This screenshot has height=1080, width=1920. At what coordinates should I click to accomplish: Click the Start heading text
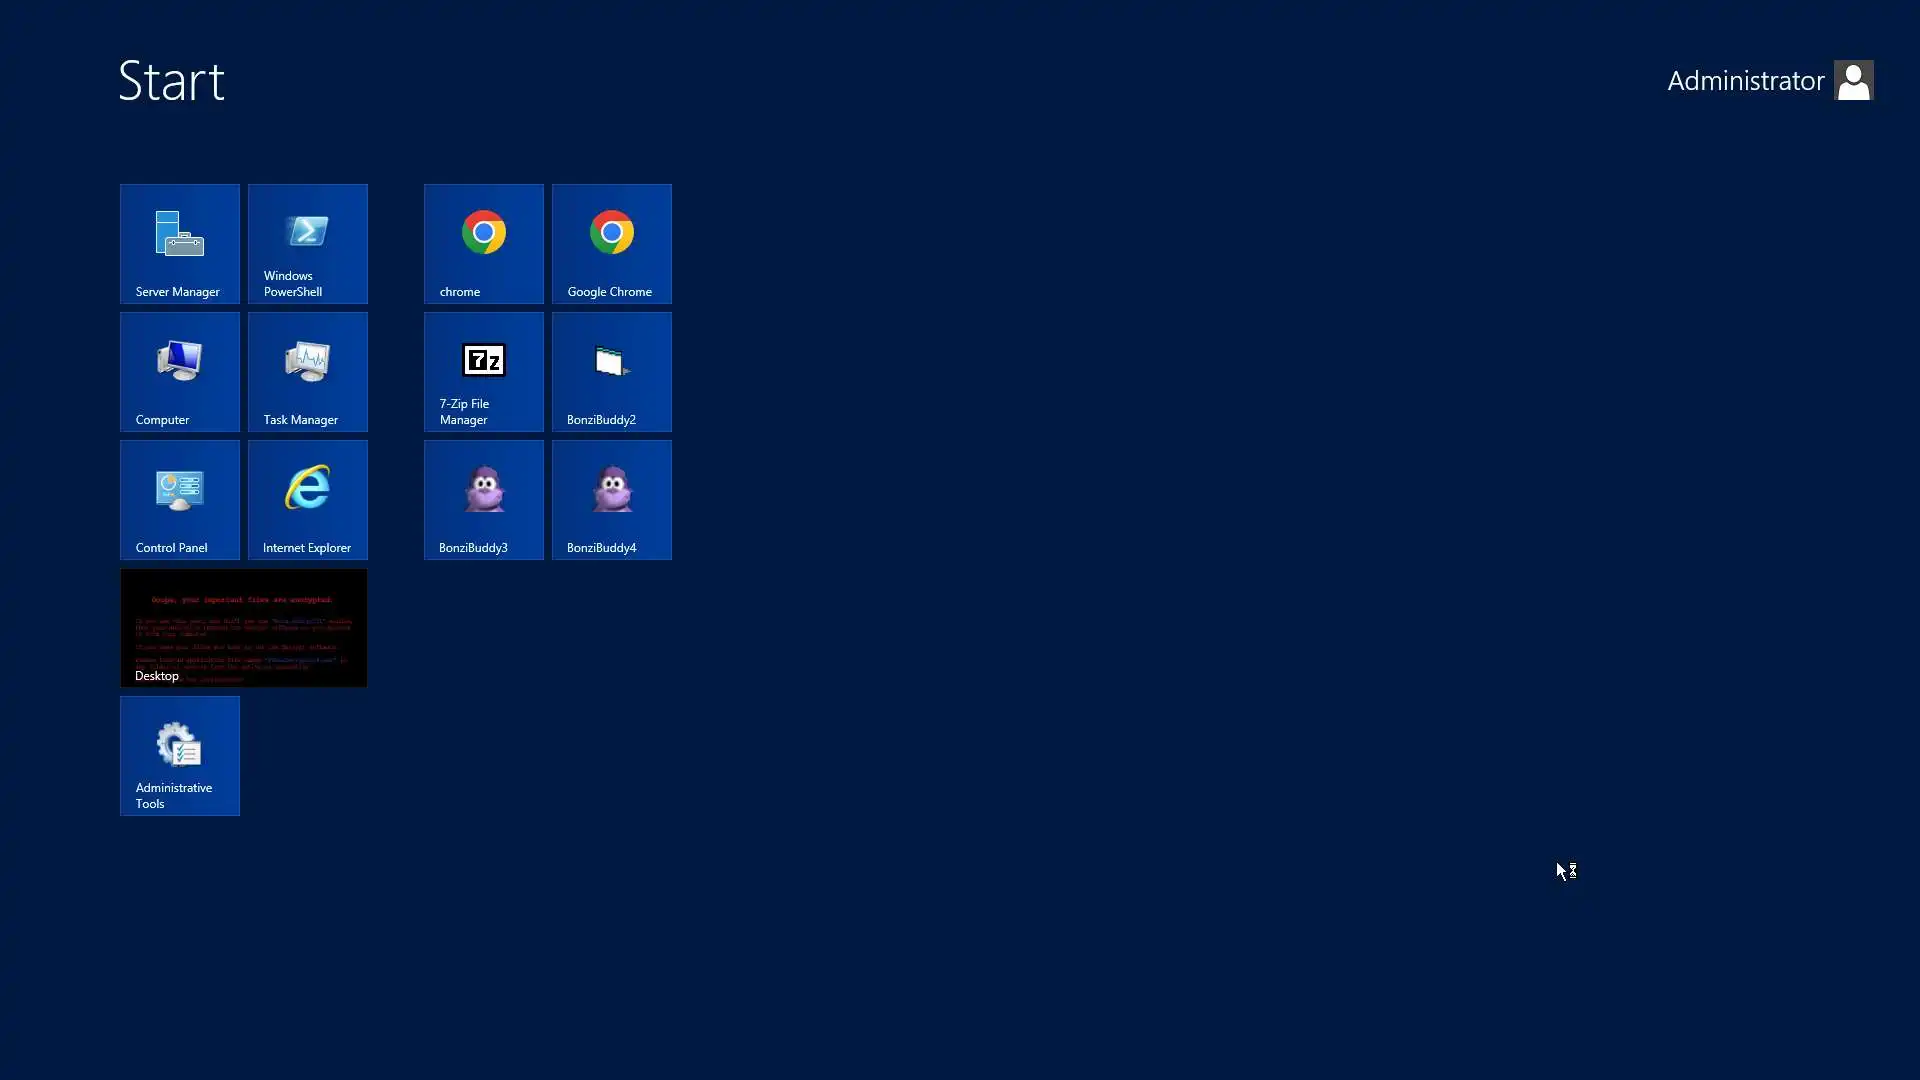coord(171,81)
